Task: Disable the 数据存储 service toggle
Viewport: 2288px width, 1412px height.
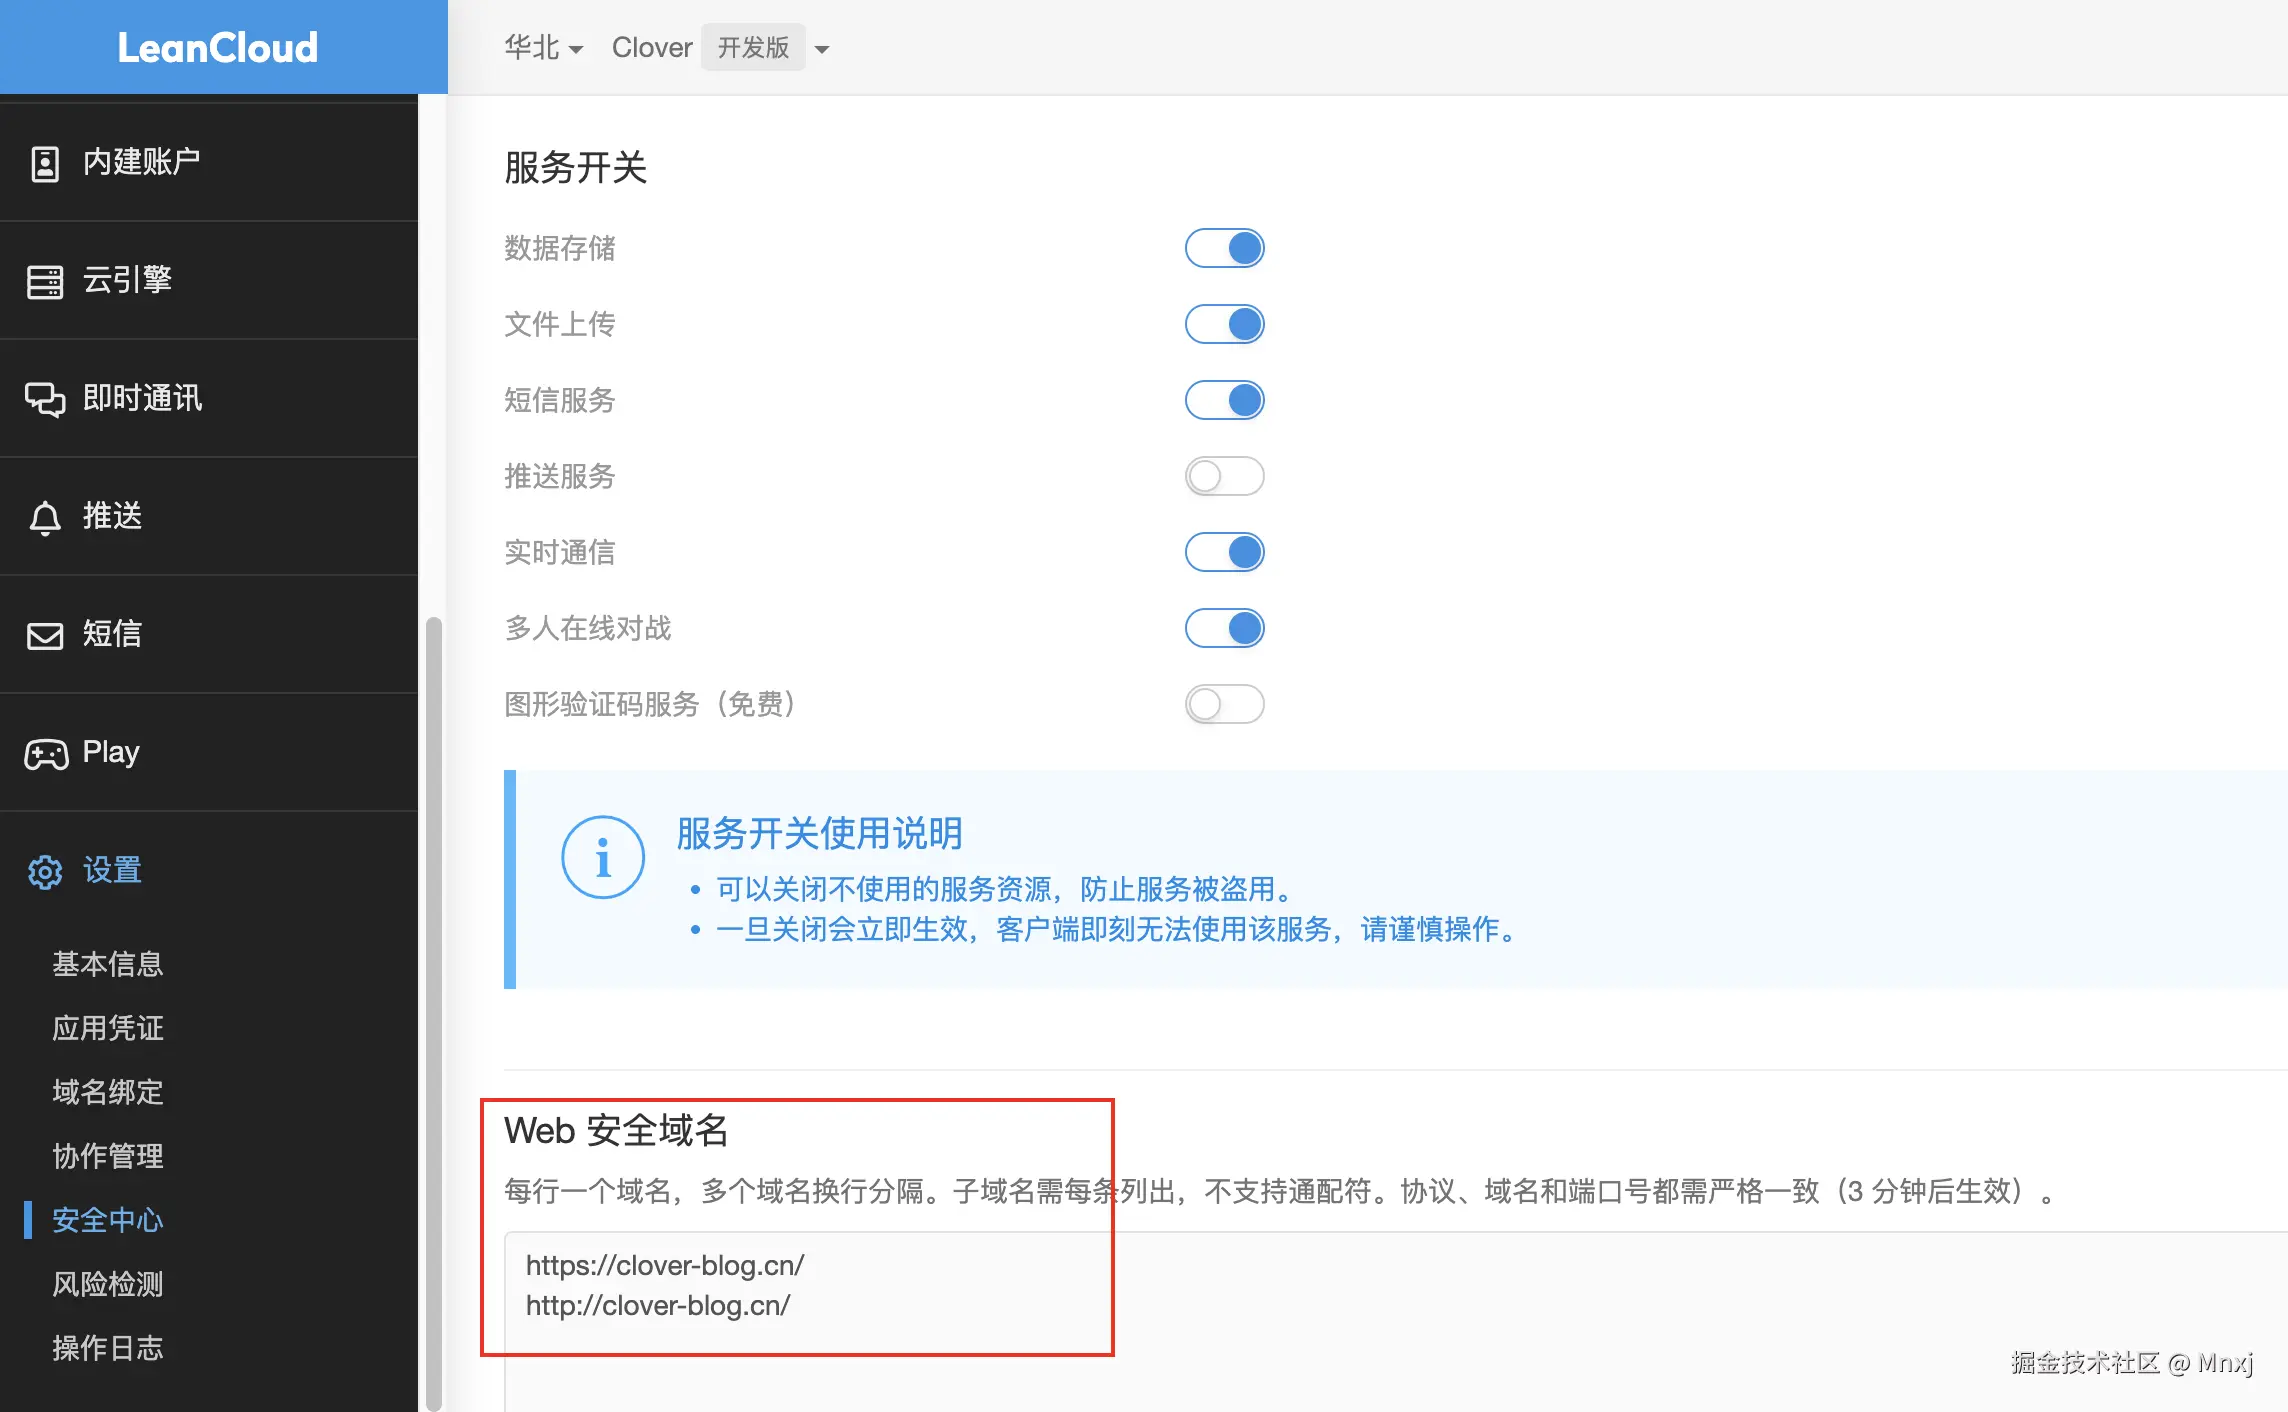Action: (x=1224, y=248)
